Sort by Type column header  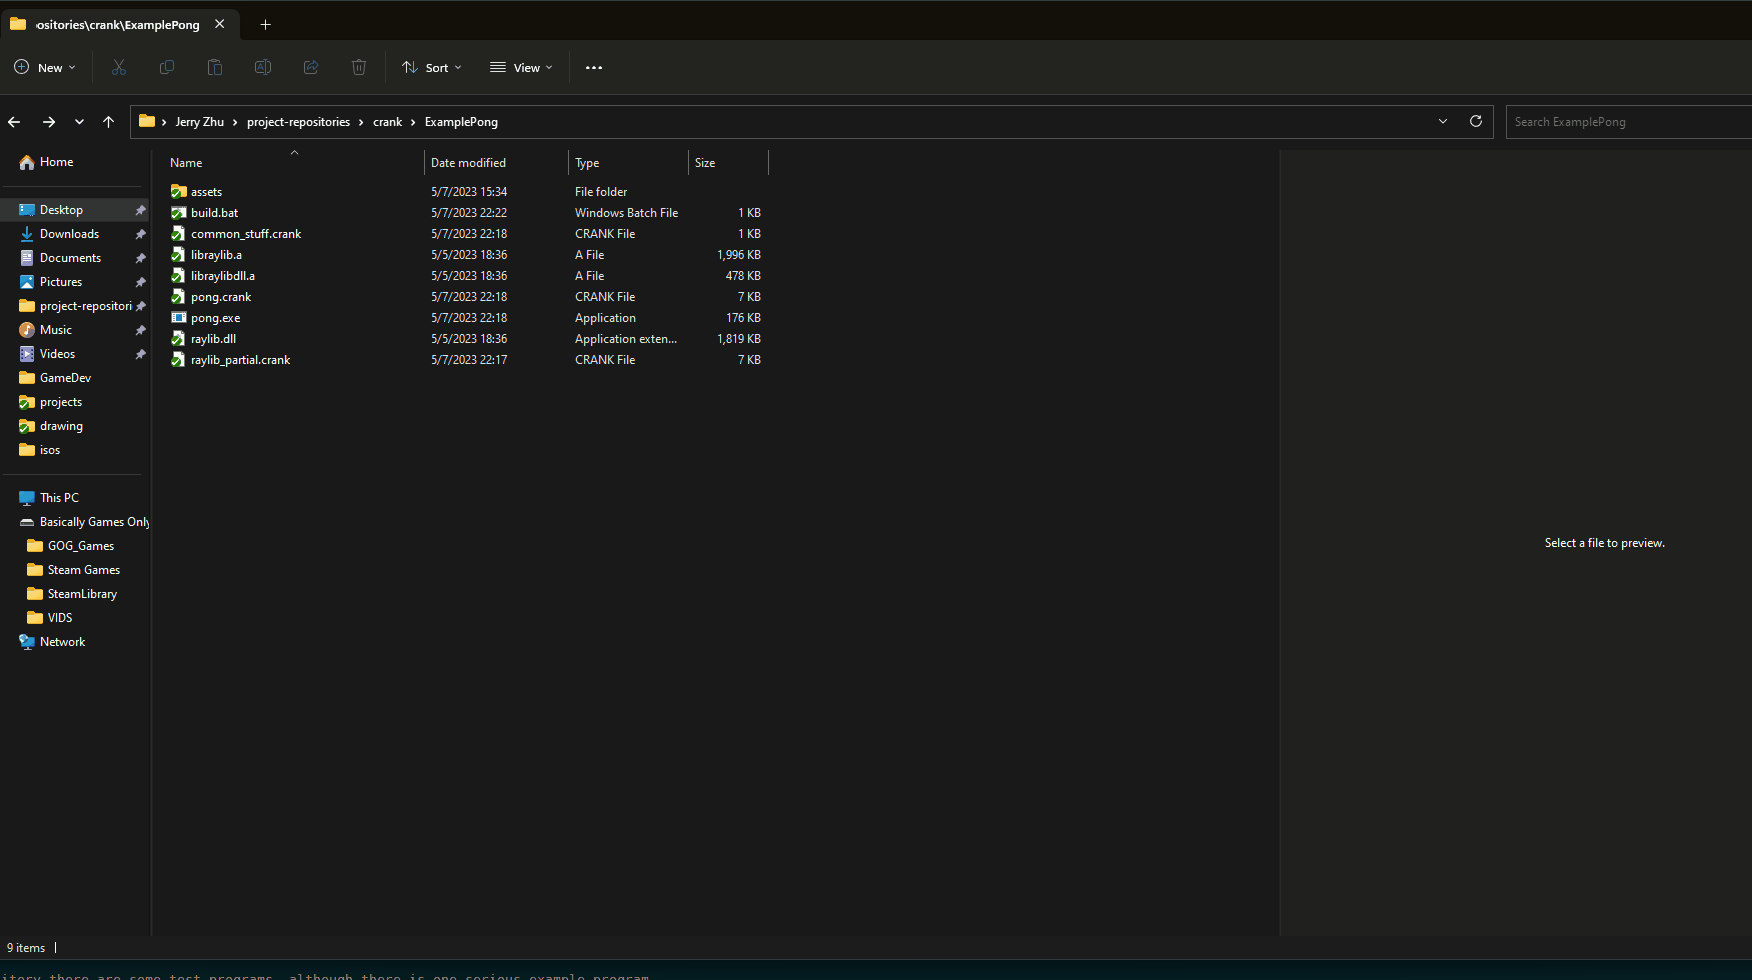629,162
